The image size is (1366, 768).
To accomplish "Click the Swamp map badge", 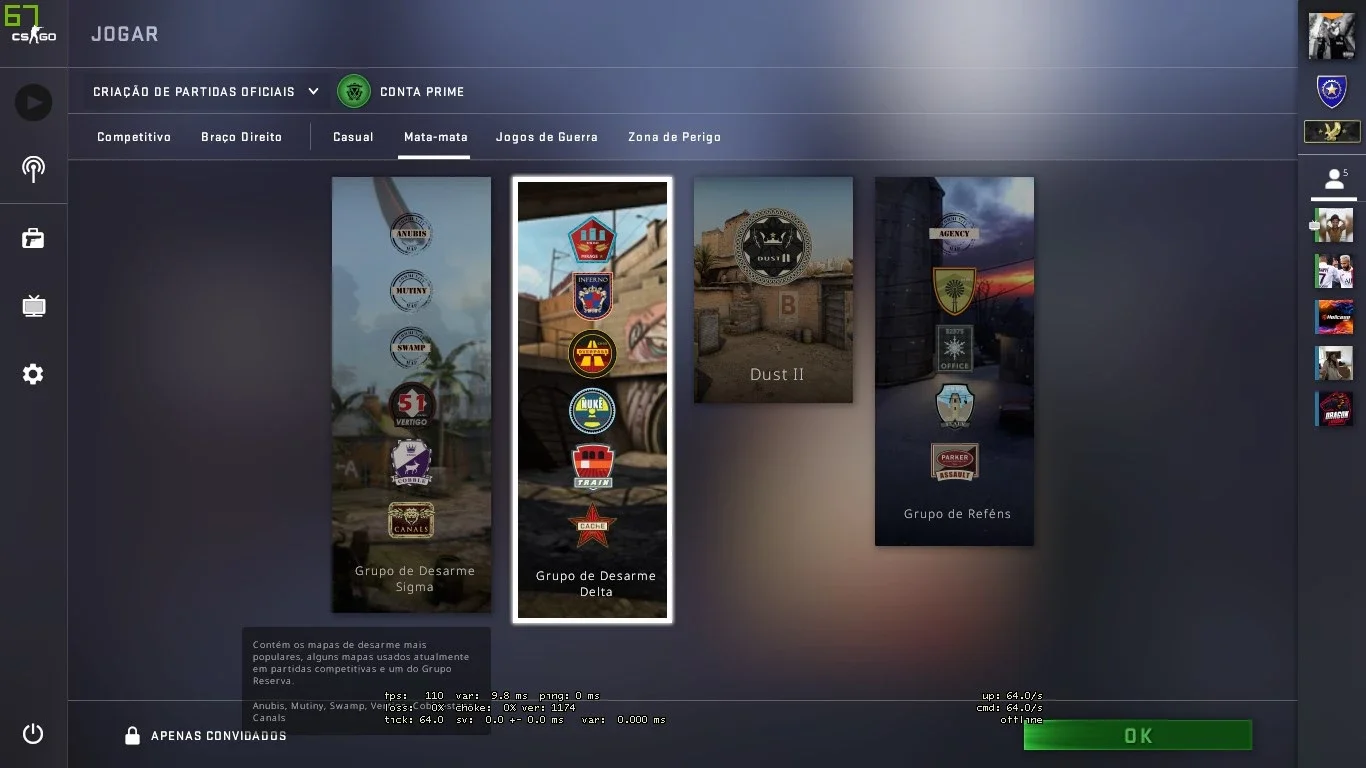I will (411, 348).
